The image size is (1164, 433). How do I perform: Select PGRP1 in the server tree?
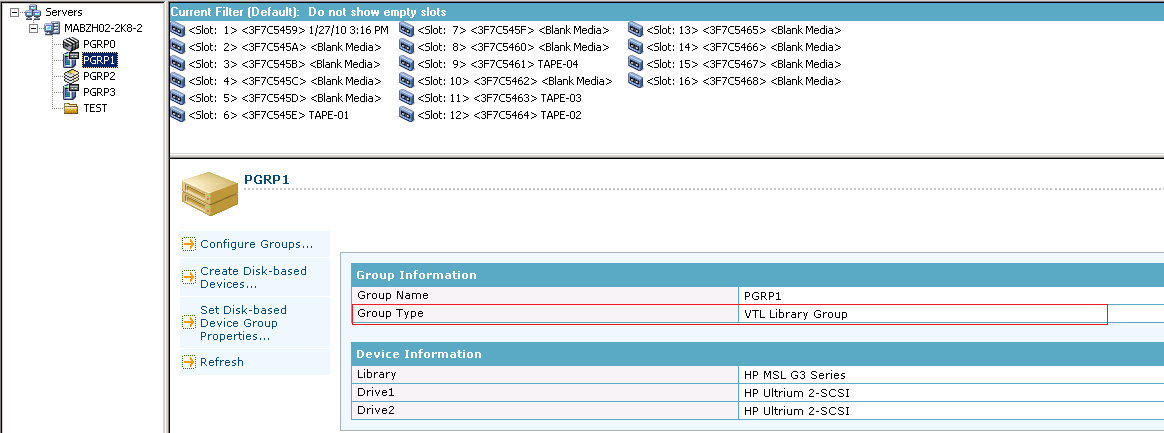coord(99,60)
